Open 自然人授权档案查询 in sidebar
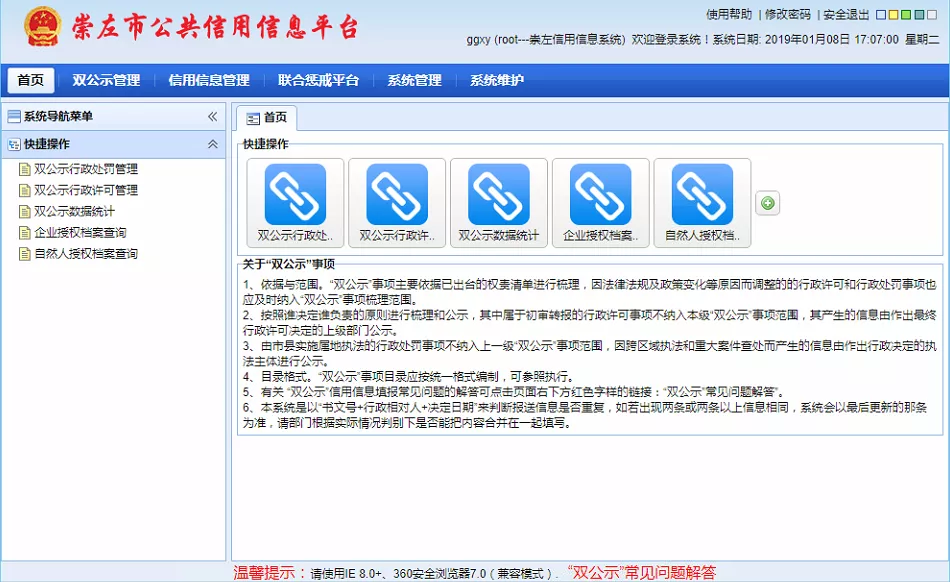 click(x=86, y=254)
